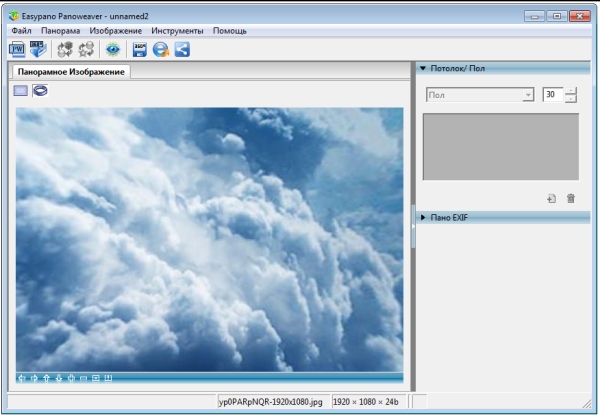Pan the panorama up with arrow icon

tap(46, 378)
